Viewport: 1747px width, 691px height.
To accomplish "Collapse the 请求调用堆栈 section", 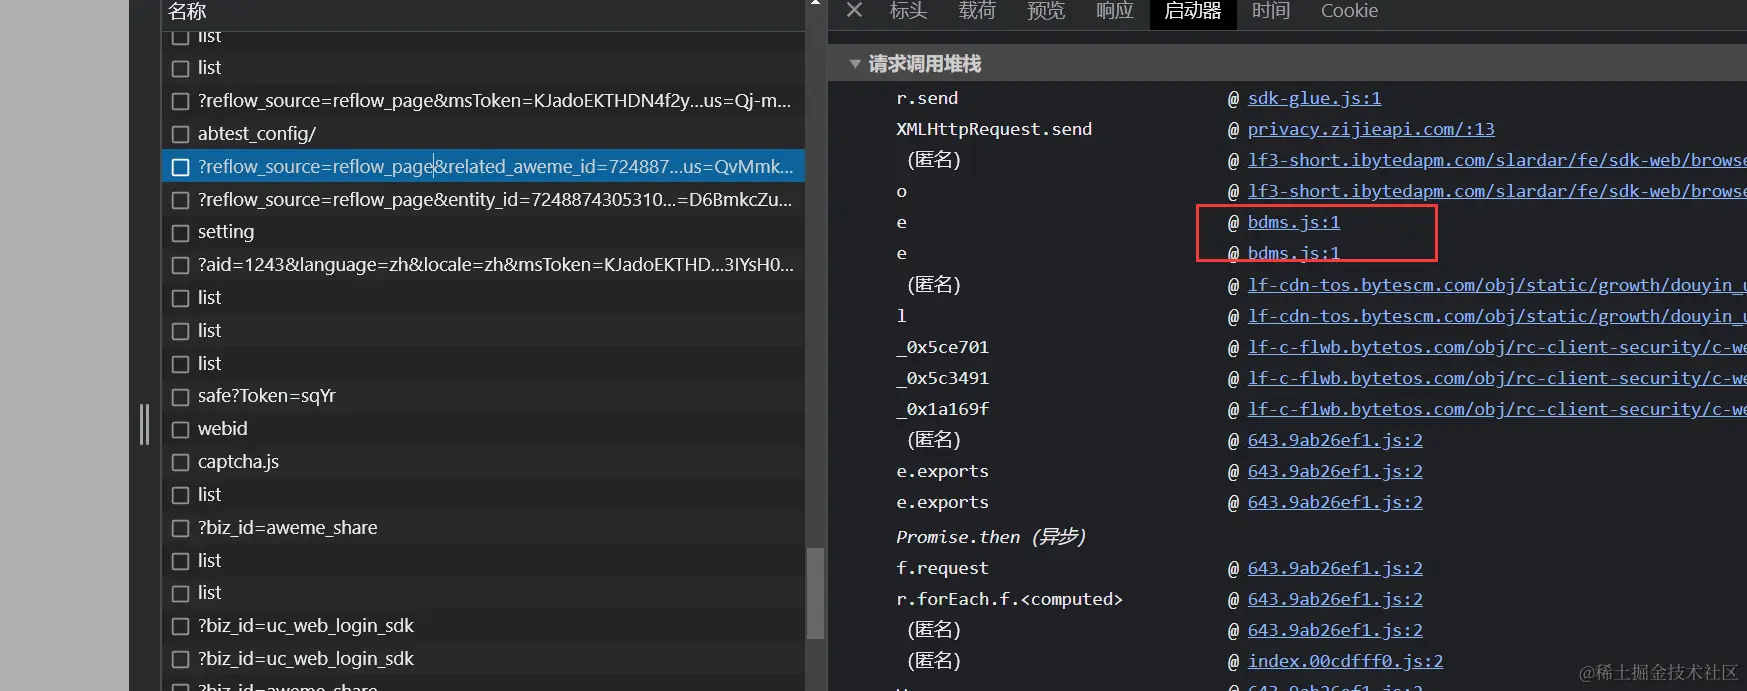I will [x=855, y=64].
